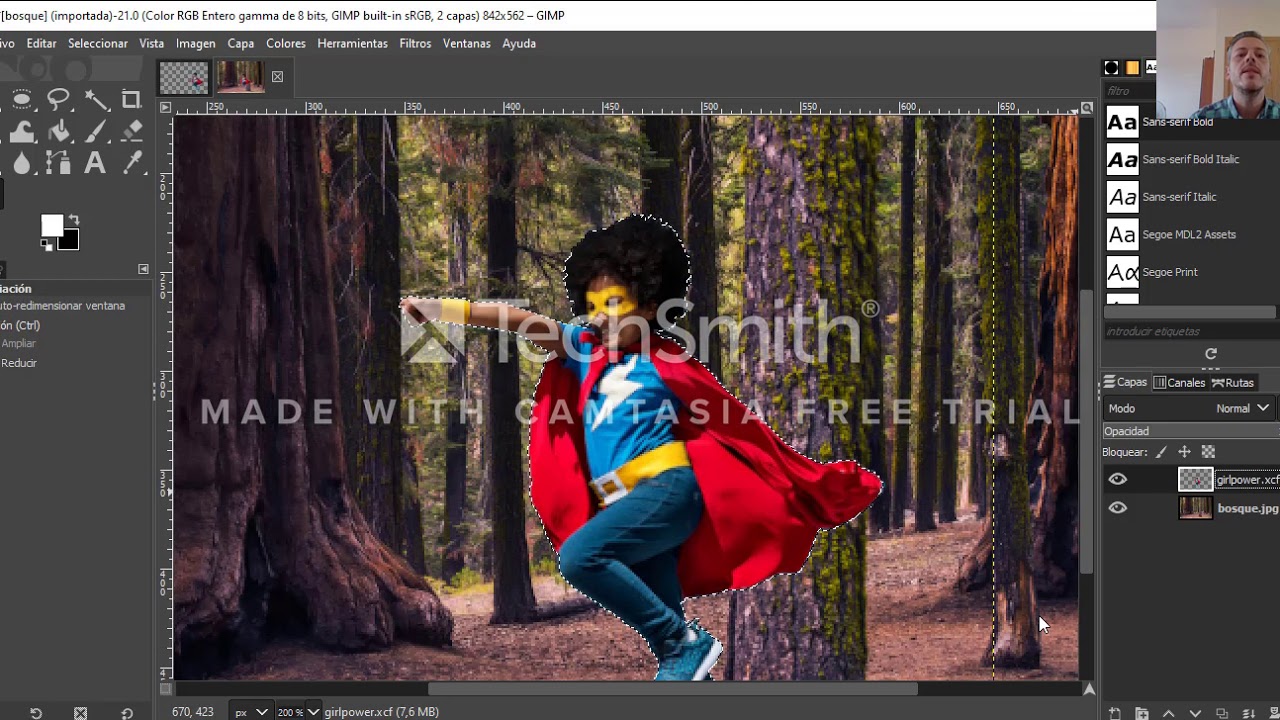
Task: Switch to the transparent girl image tab
Action: click(x=184, y=77)
